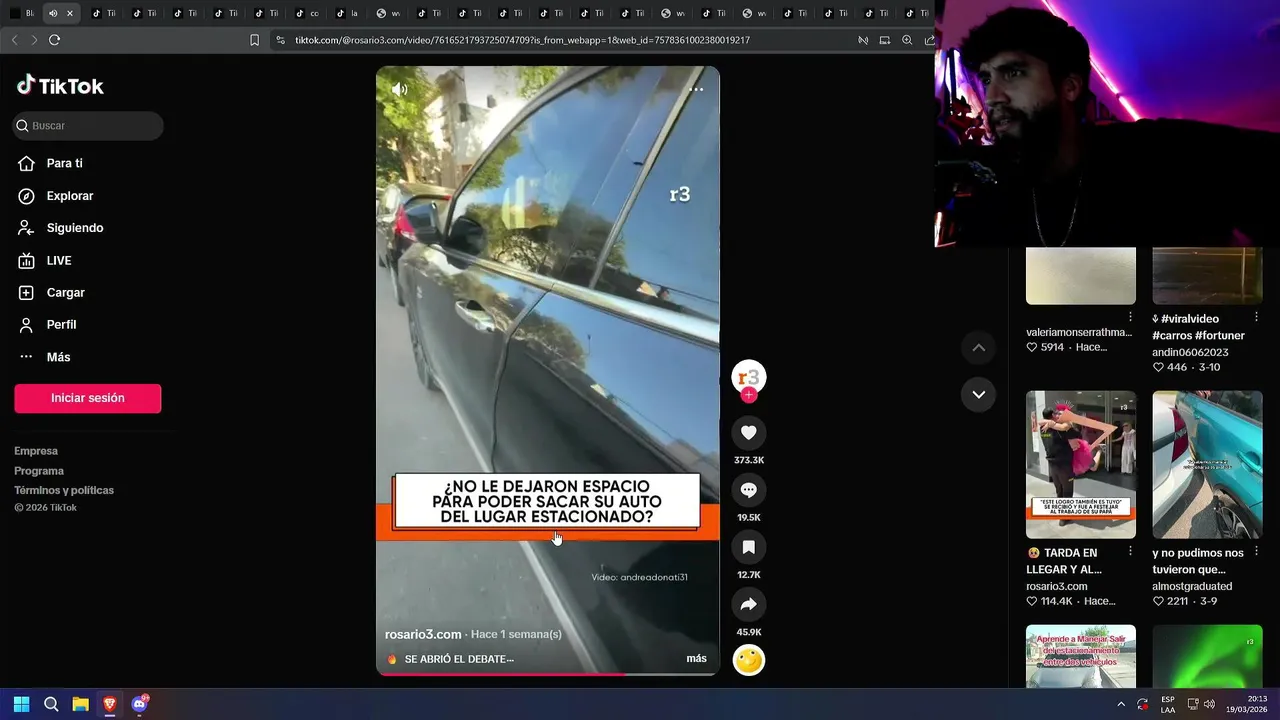Open Explorar in the sidebar

click(69, 196)
